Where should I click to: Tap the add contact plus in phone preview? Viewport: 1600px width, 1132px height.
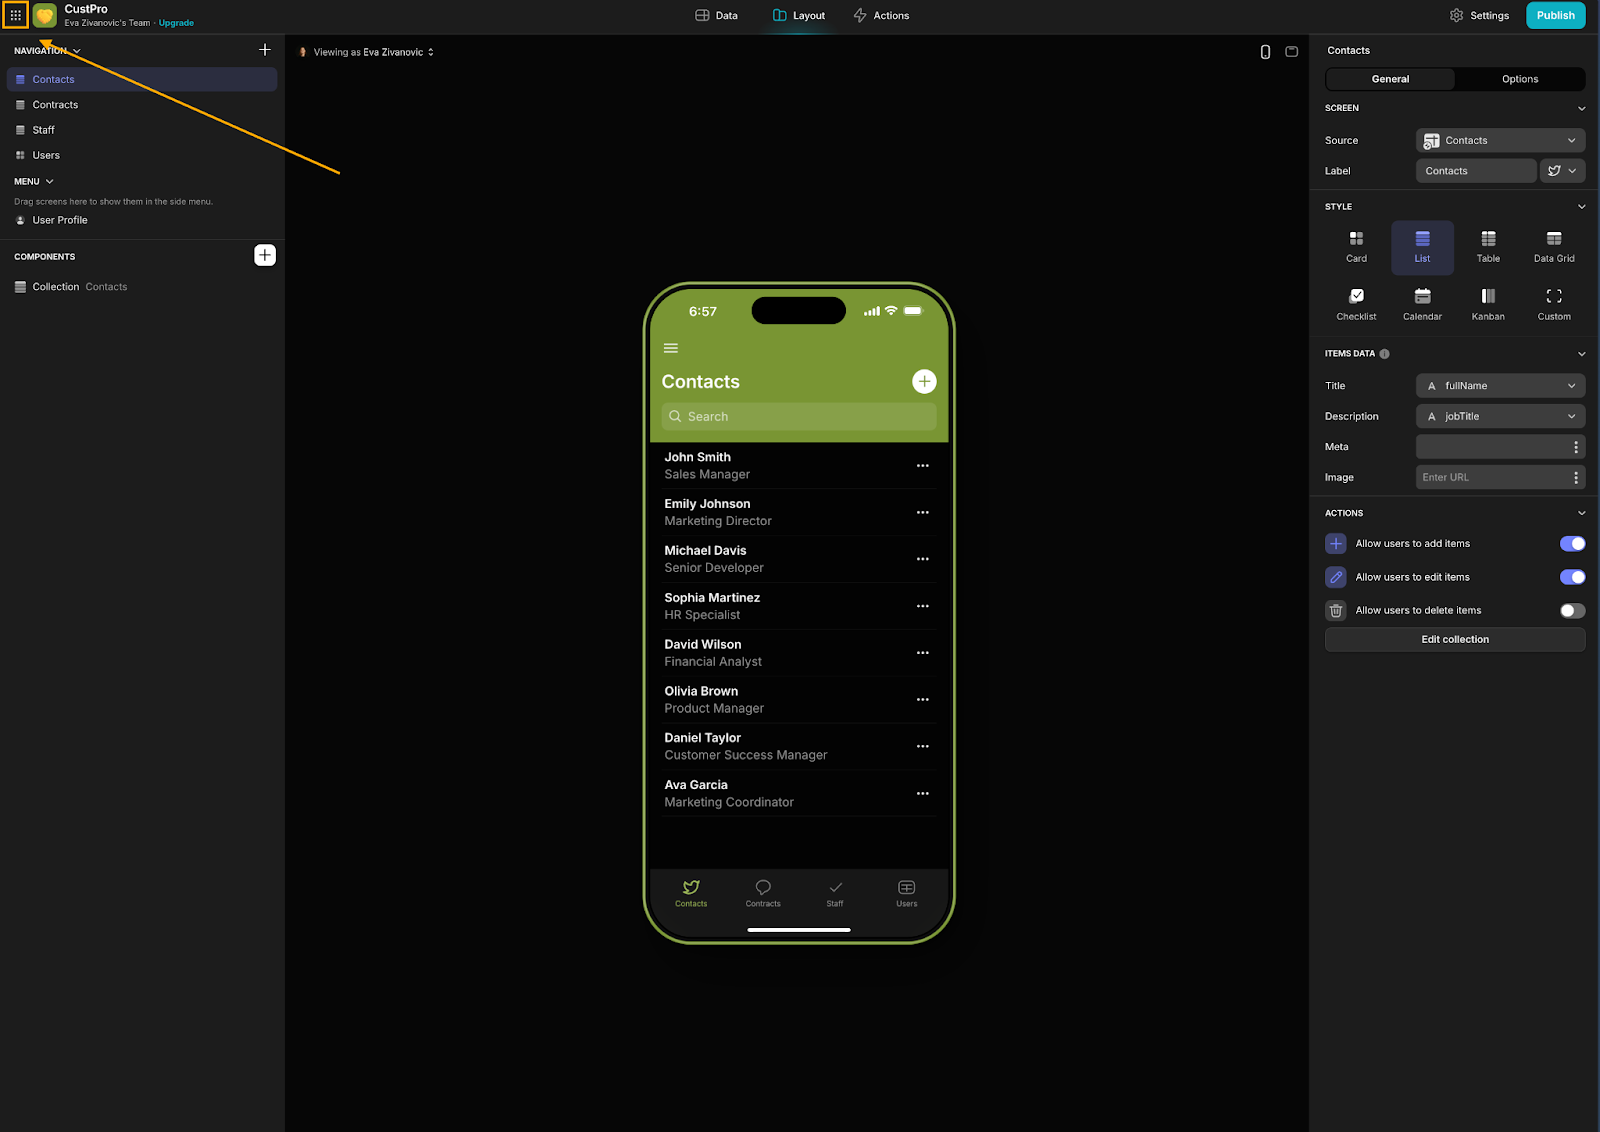point(924,381)
